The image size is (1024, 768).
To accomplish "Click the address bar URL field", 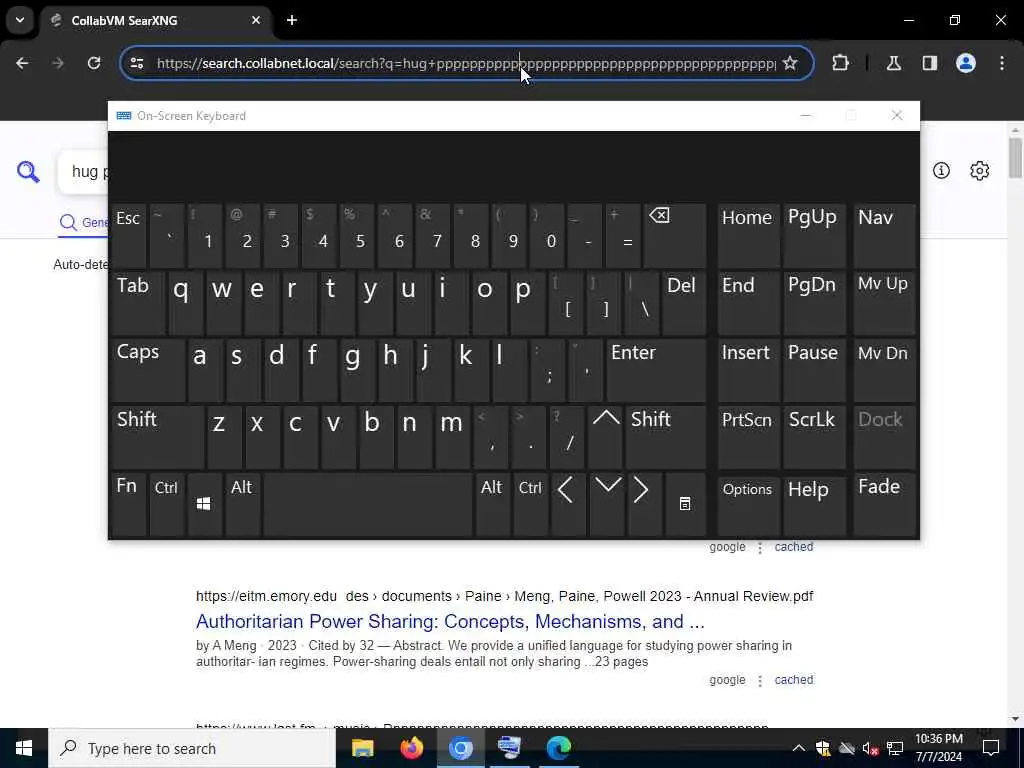I will [466, 63].
